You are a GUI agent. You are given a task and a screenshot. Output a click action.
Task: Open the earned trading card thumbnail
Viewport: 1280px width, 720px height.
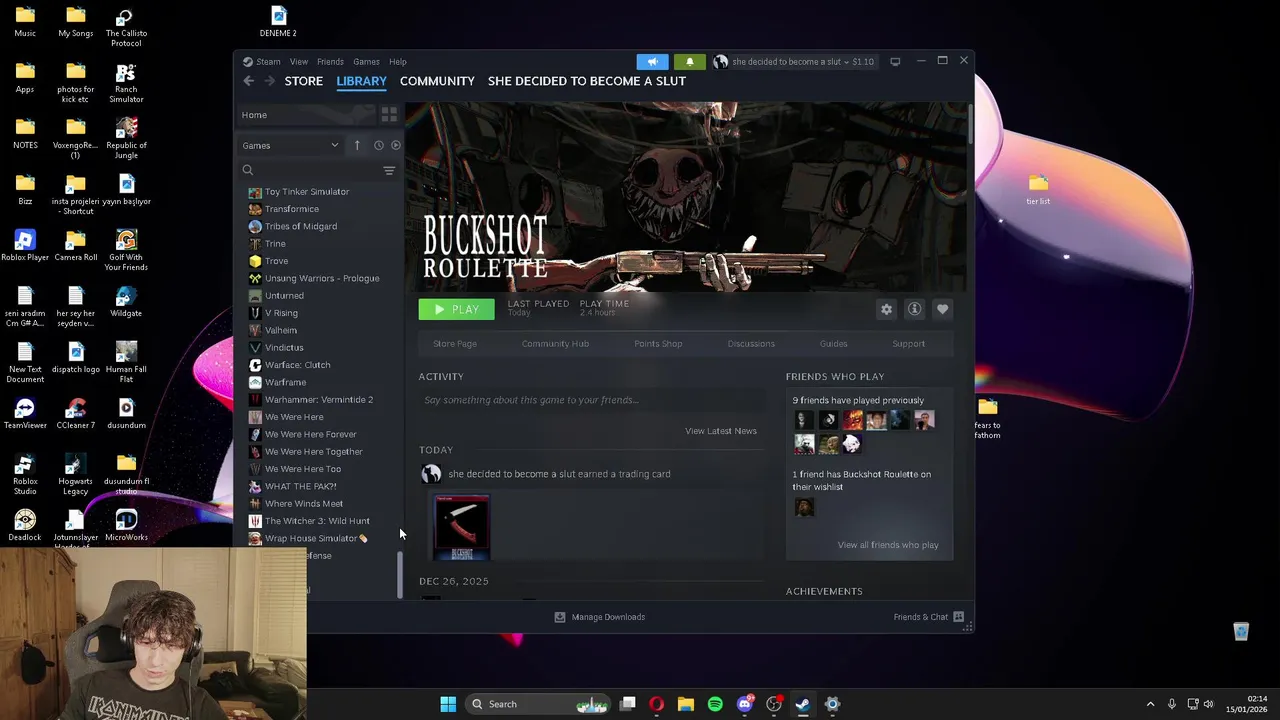[462, 527]
